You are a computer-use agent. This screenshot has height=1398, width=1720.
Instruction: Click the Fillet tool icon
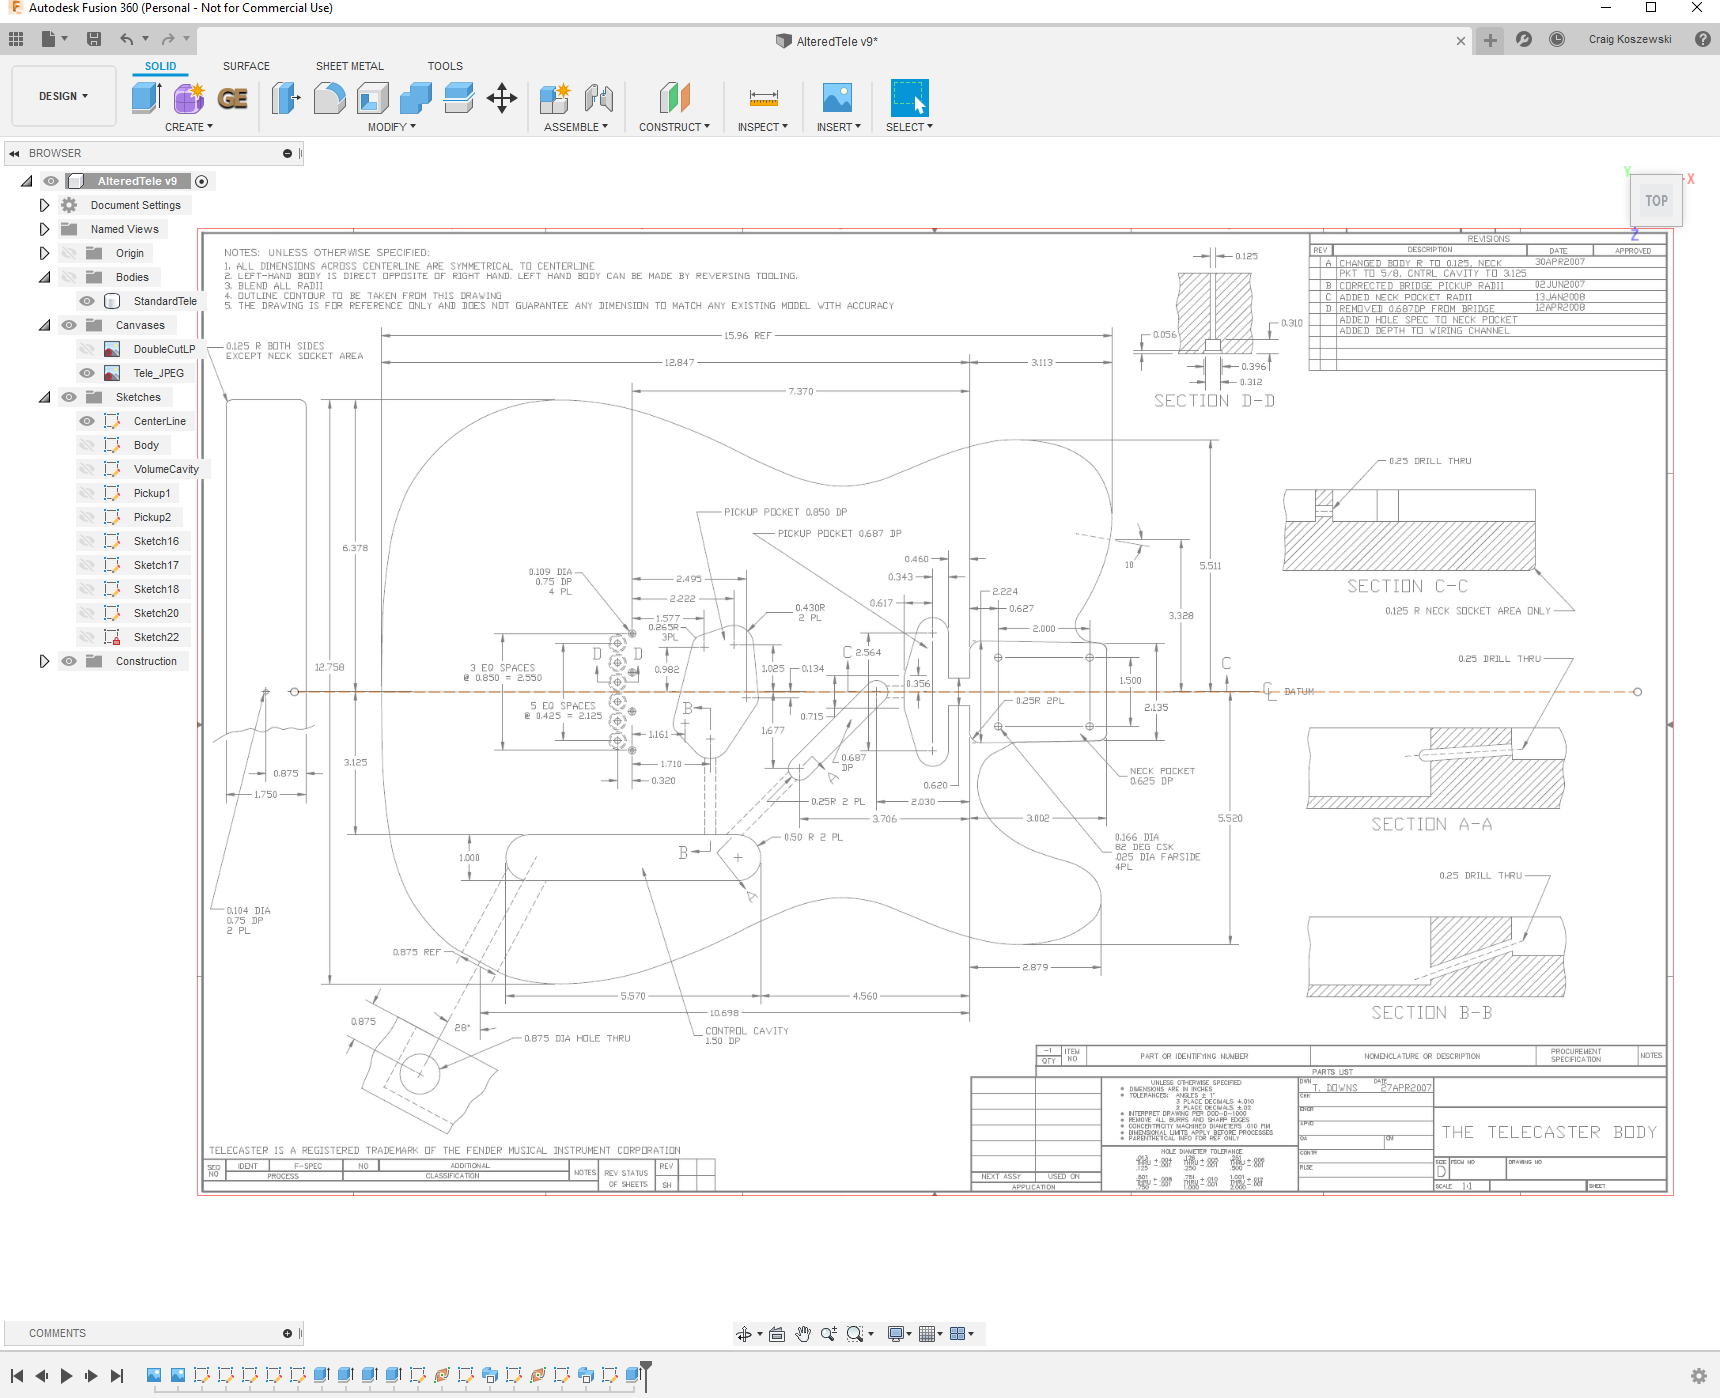[329, 98]
